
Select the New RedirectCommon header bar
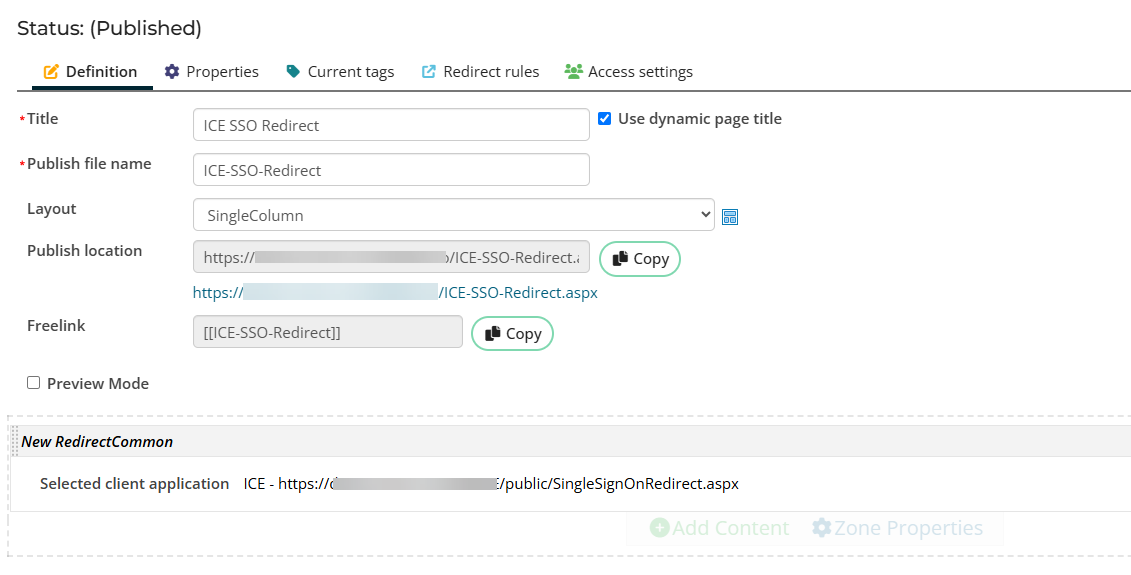tap(570, 441)
